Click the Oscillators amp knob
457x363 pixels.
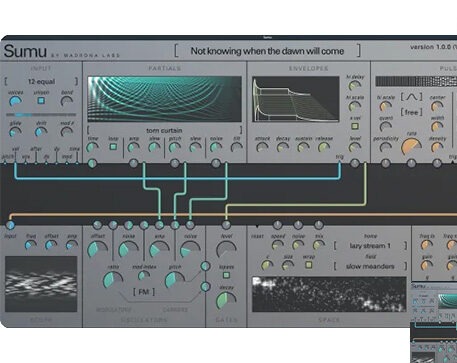[159, 250]
